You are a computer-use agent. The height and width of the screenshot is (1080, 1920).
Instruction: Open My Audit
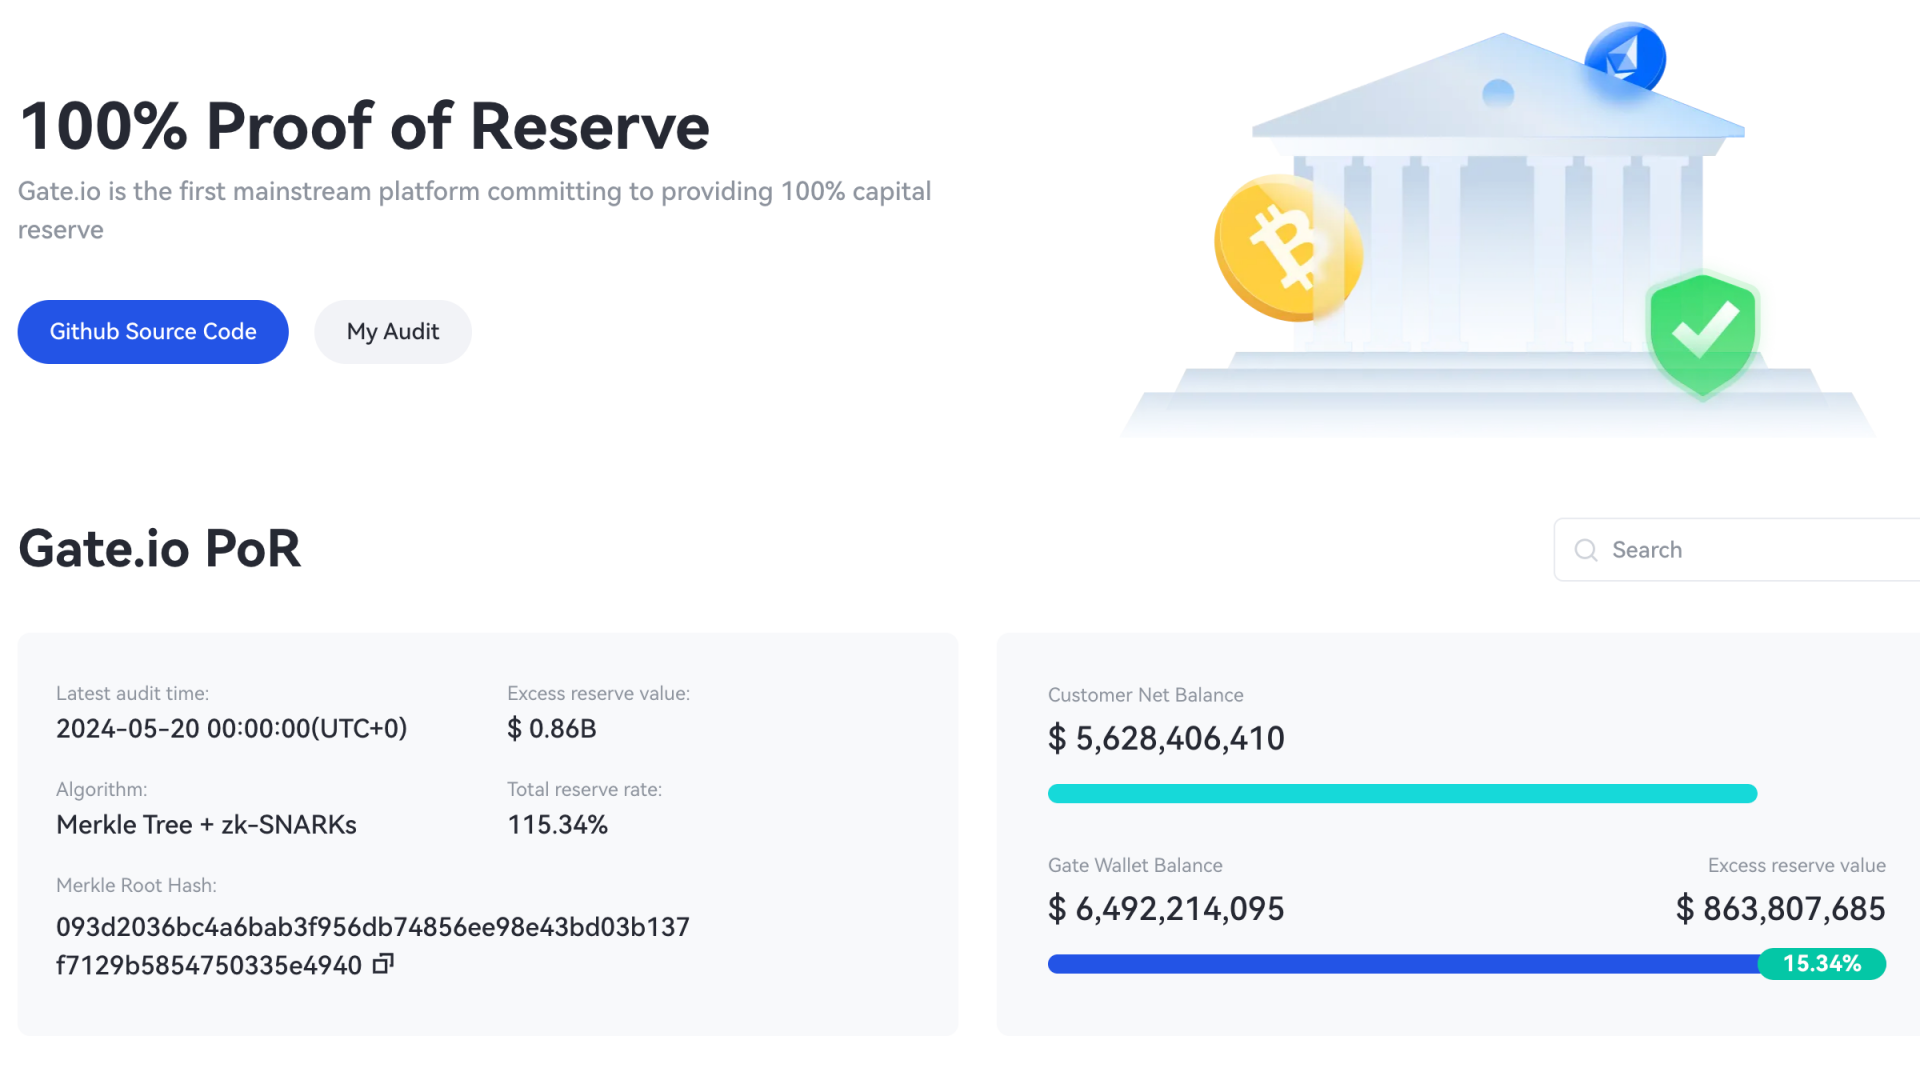click(392, 331)
